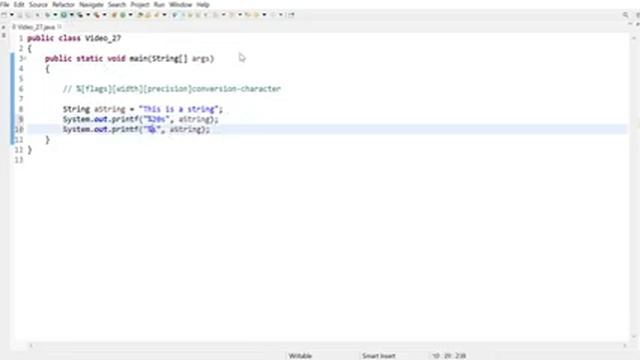Viewport: 640px width, 360px height.
Task: Click the Open Task toolbar icon
Action: 148,15
